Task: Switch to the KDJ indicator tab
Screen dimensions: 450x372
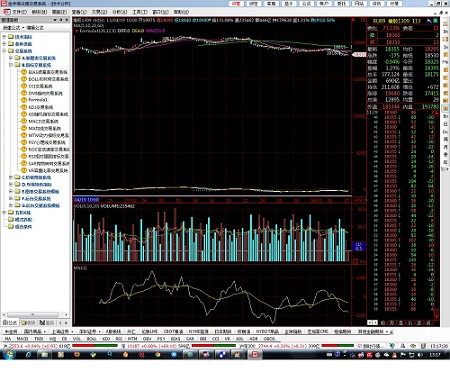Action: click(106, 339)
